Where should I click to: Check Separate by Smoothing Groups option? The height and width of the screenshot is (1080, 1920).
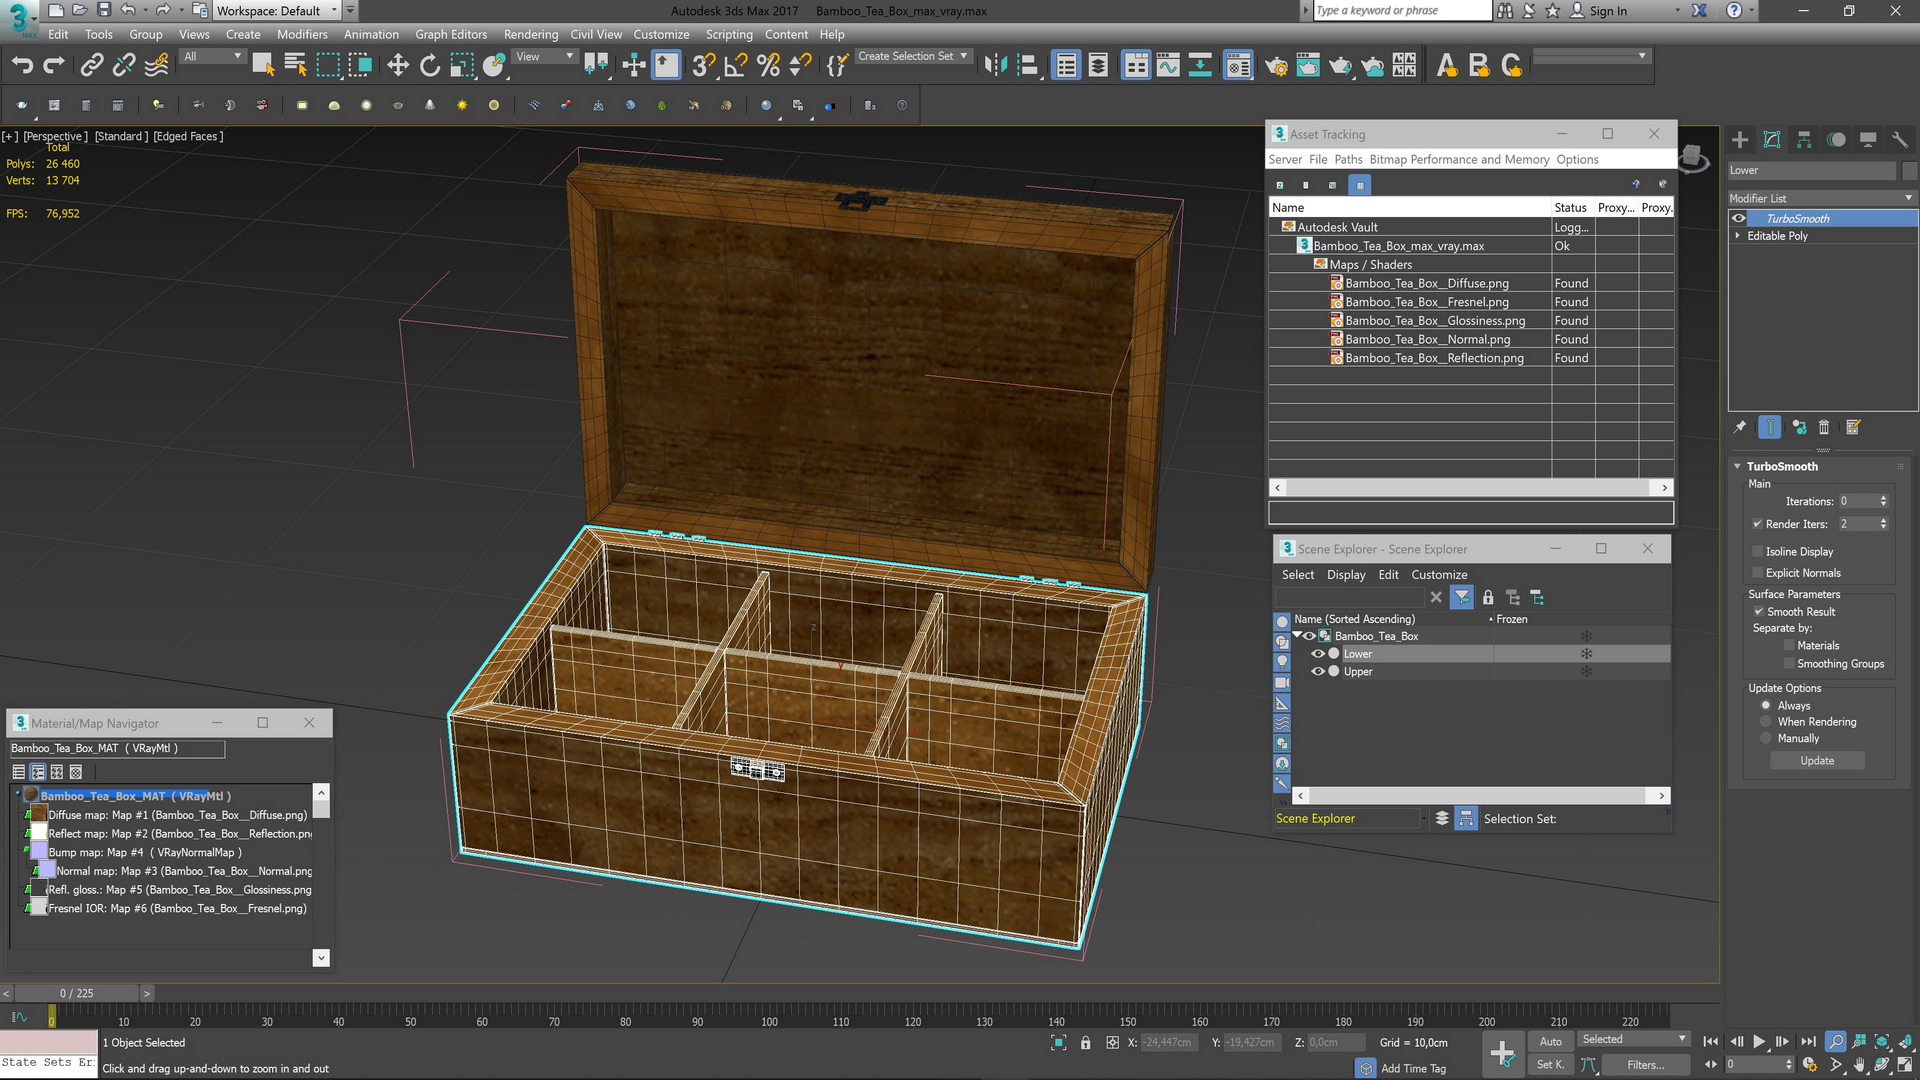[1789, 664]
